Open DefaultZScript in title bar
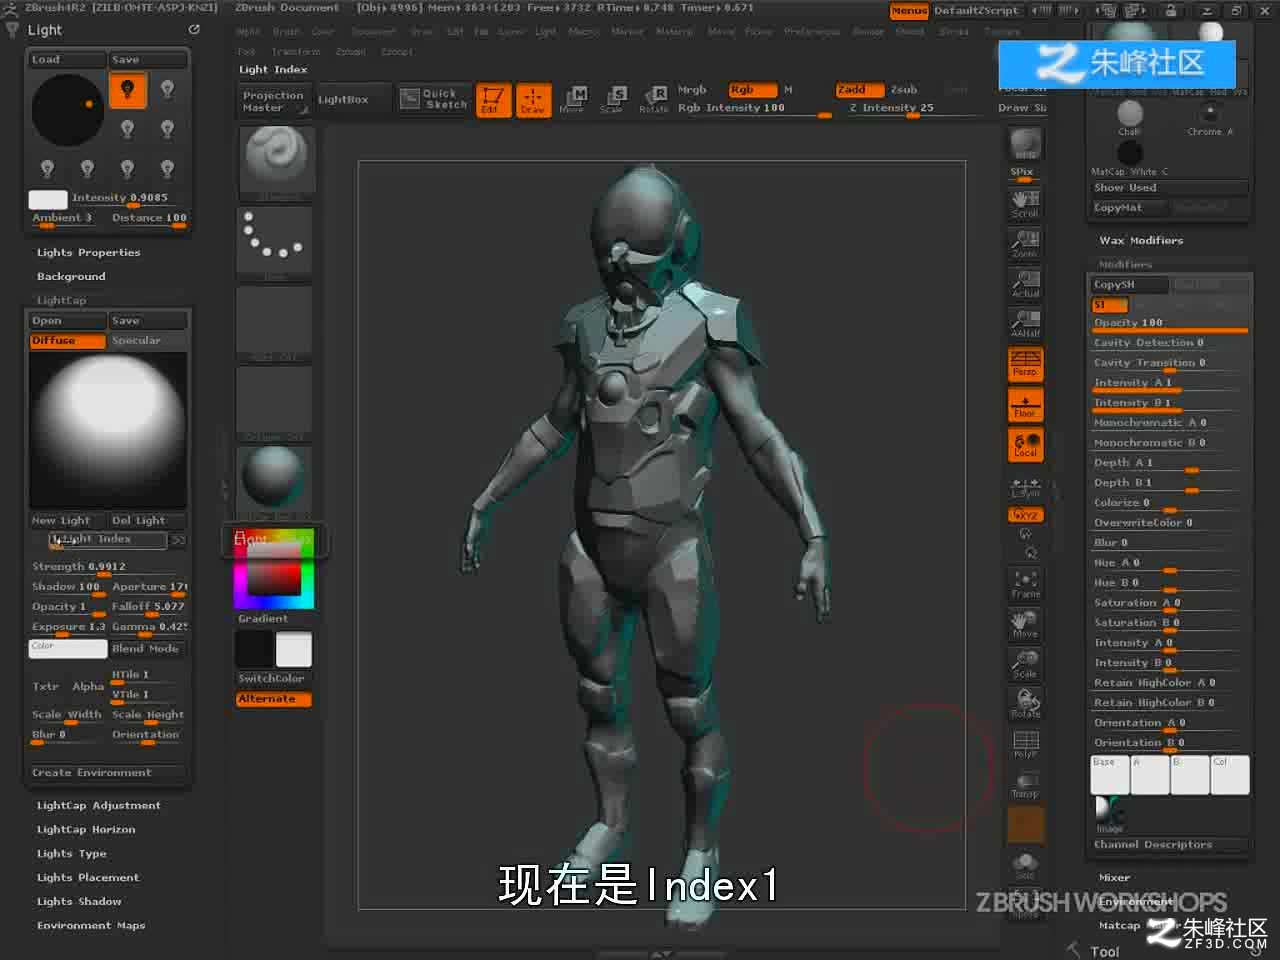This screenshot has height=960, width=1280. tap(977, 11)
